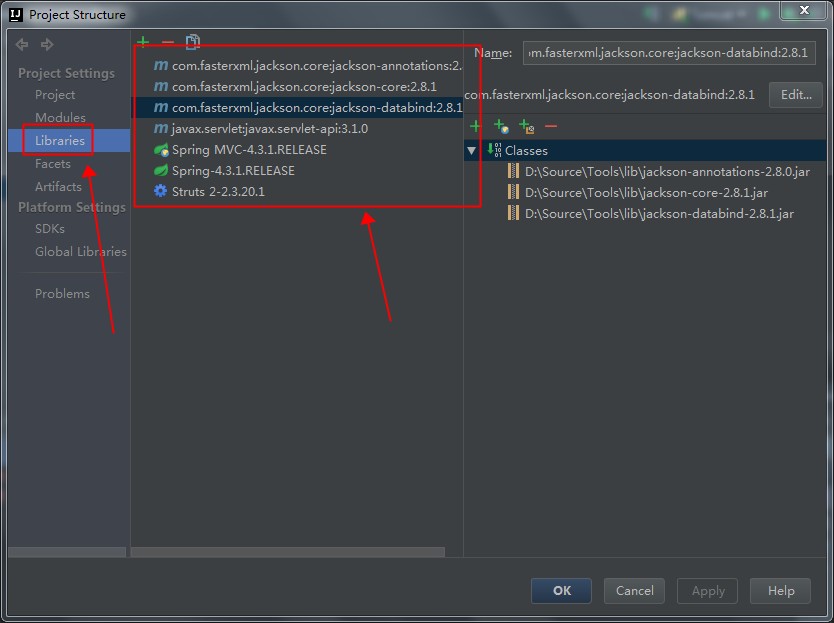Screen dimensions: 834x623
Task: Click the library Name input field
Action: coord(669,53)
